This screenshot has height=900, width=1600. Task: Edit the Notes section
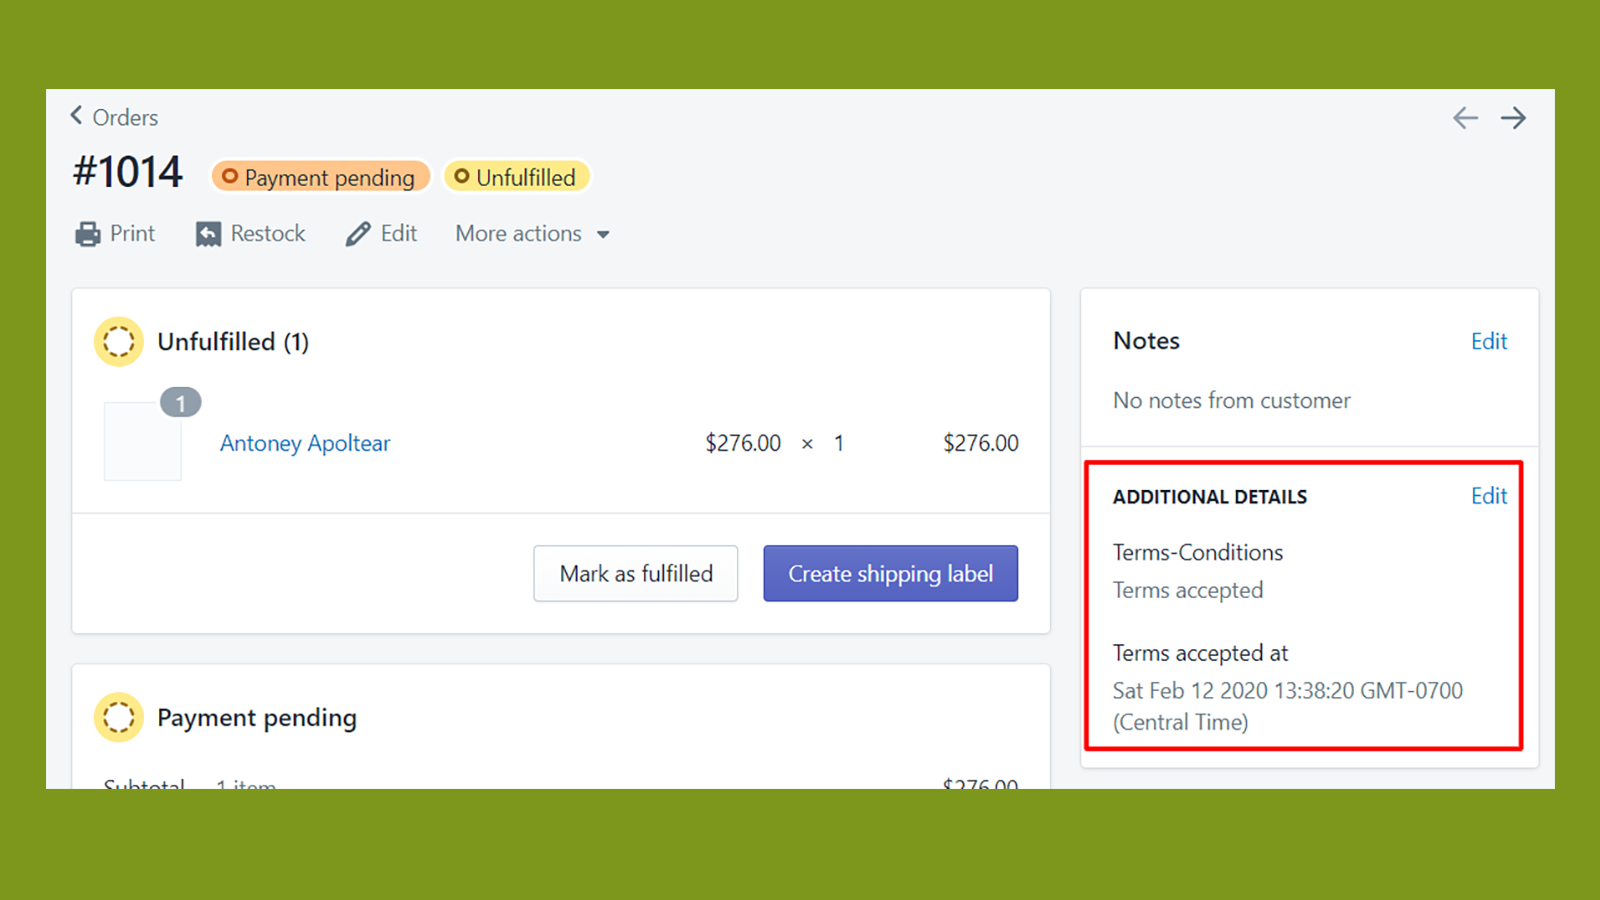[x=1489, y=341]
